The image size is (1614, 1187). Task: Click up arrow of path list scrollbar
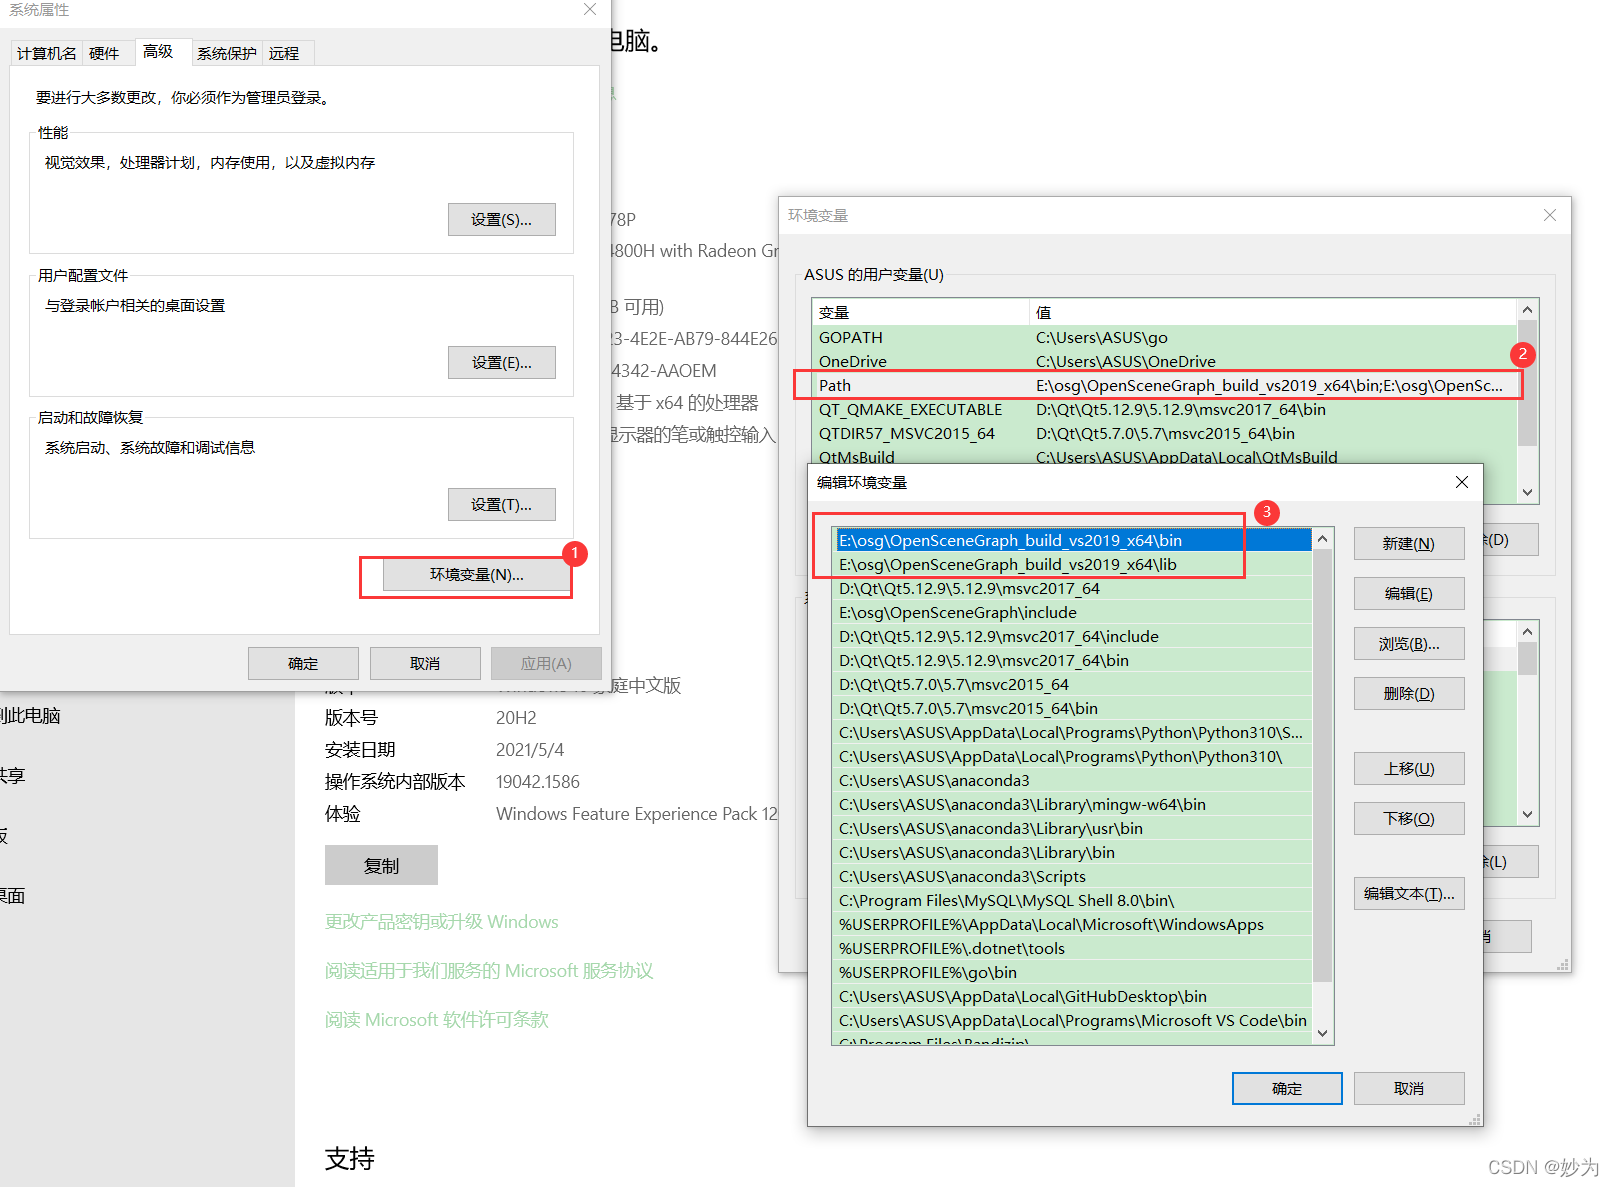click(1323, 539)
